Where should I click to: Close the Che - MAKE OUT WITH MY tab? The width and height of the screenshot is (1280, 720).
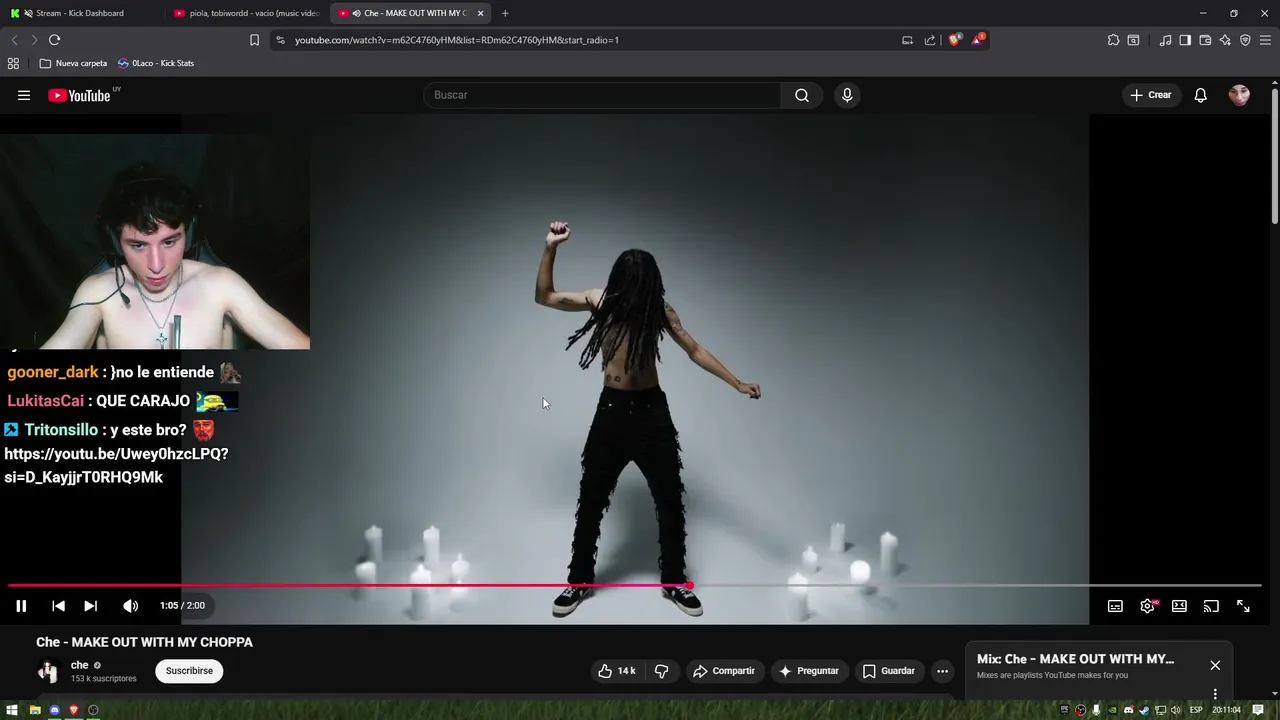480,13
